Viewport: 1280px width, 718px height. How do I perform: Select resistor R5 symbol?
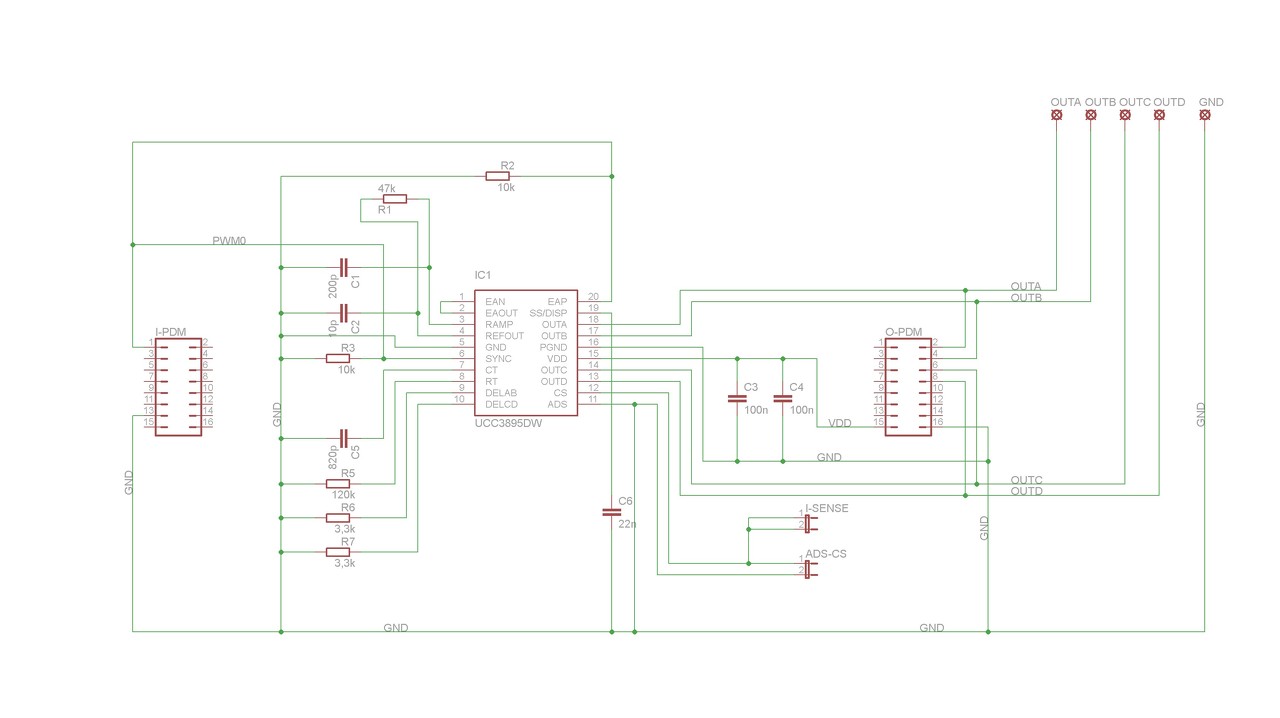[338, 483]
